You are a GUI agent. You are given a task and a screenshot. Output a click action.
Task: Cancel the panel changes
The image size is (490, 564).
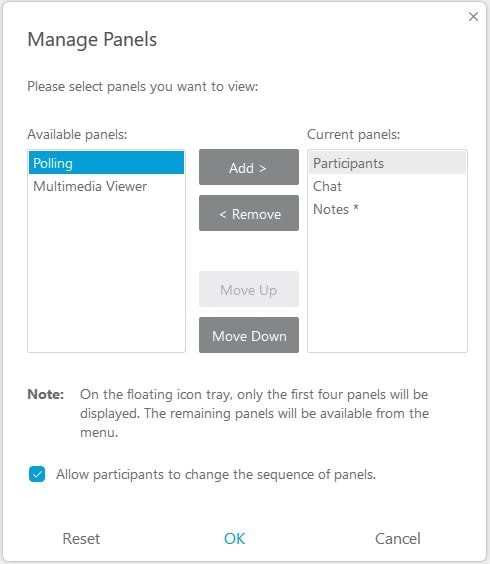point(398,538)
